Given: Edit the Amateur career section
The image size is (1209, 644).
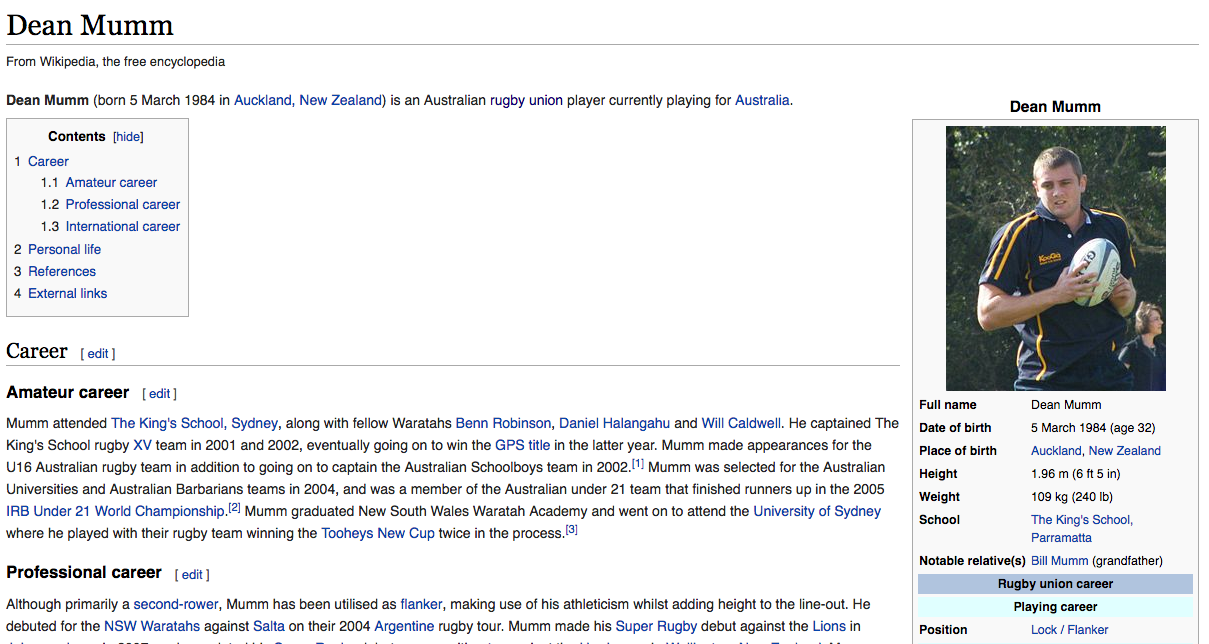Looking at the screenshot, I should (x=160, y=394).
